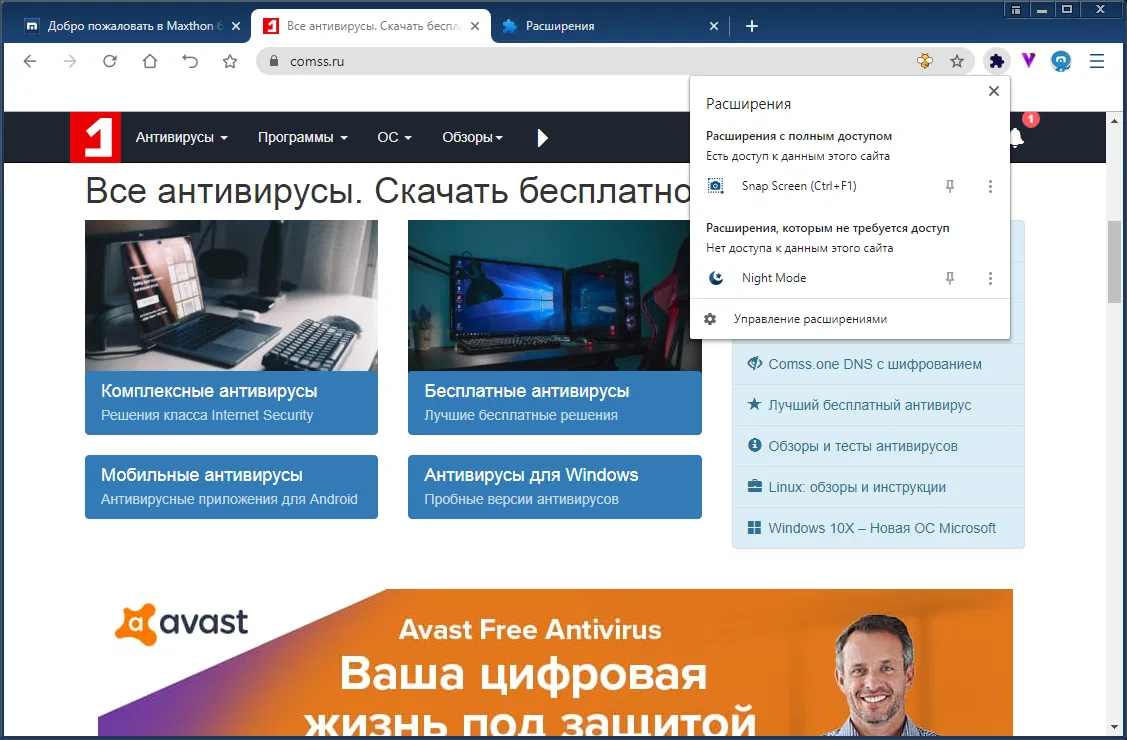Screen dimensions: 1127x740
Task: Open more options for Night Mode
Action: coord(990,278)
